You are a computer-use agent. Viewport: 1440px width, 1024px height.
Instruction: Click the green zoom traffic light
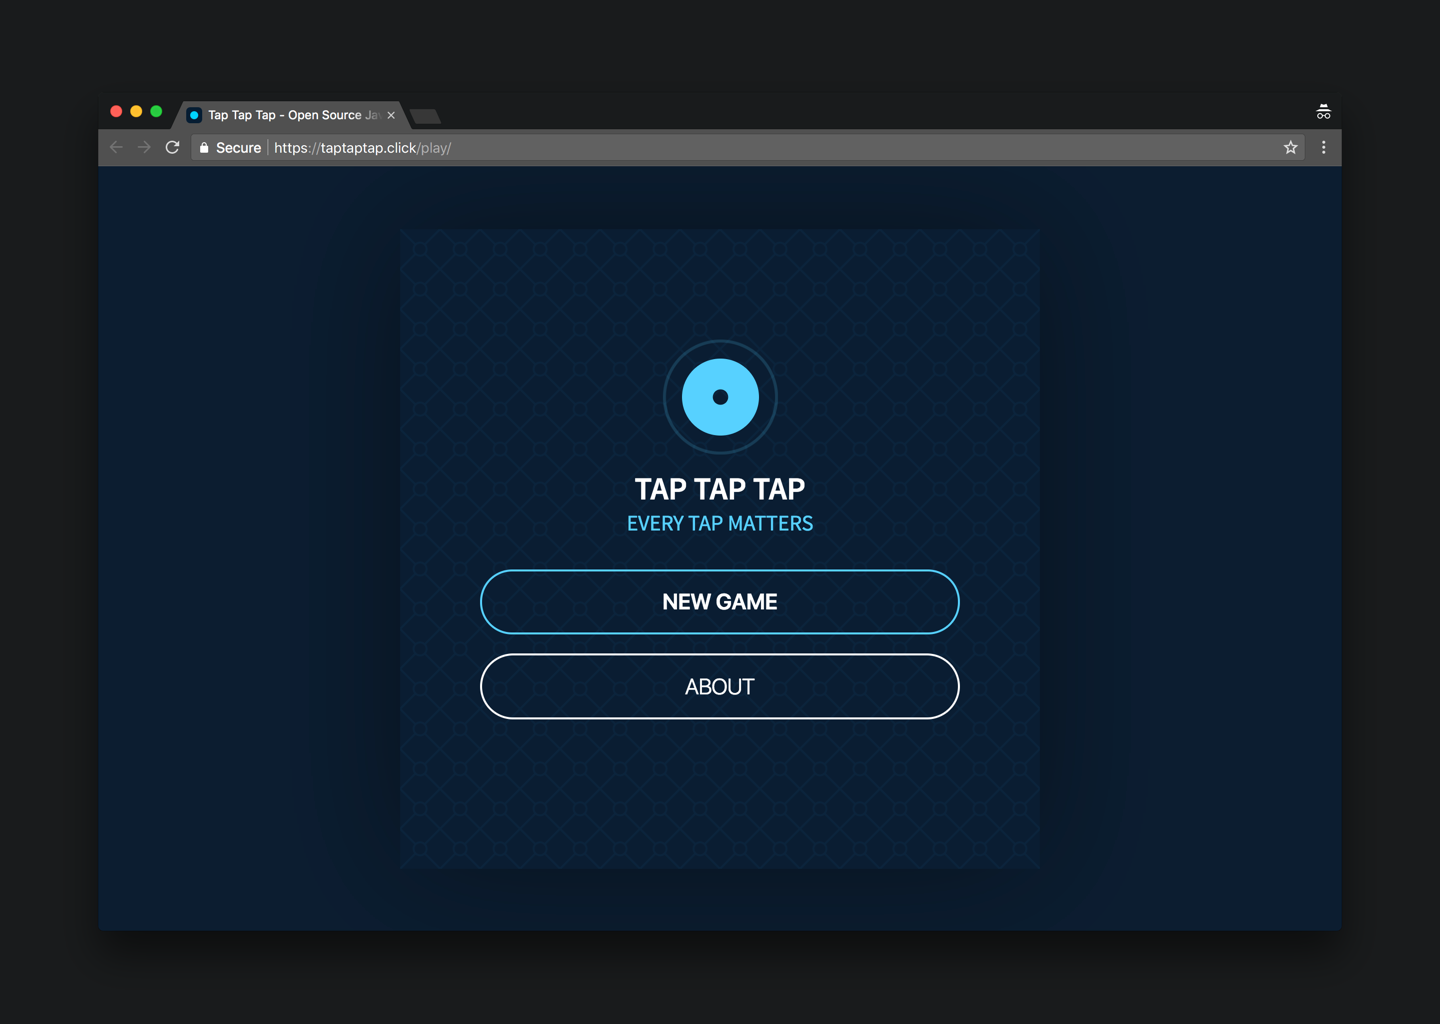[x=156, y=111]
